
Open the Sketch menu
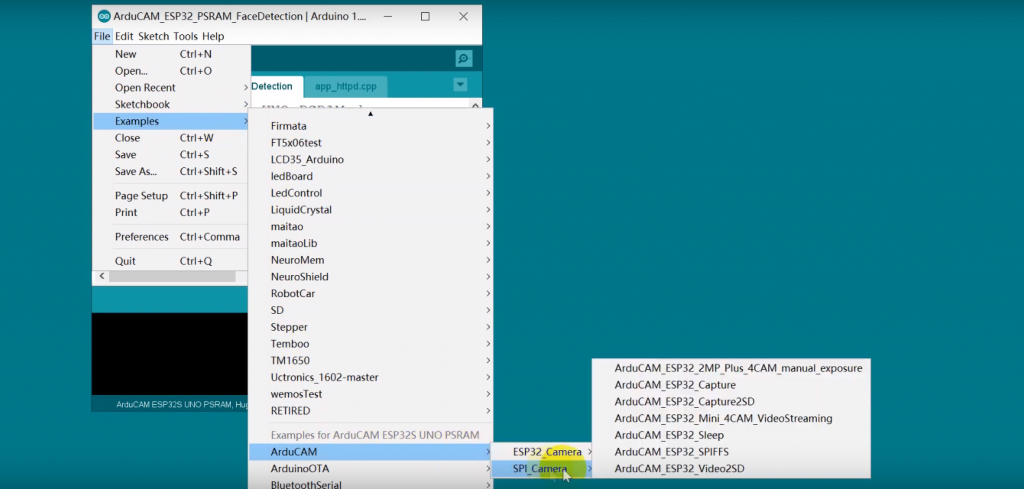154,37
